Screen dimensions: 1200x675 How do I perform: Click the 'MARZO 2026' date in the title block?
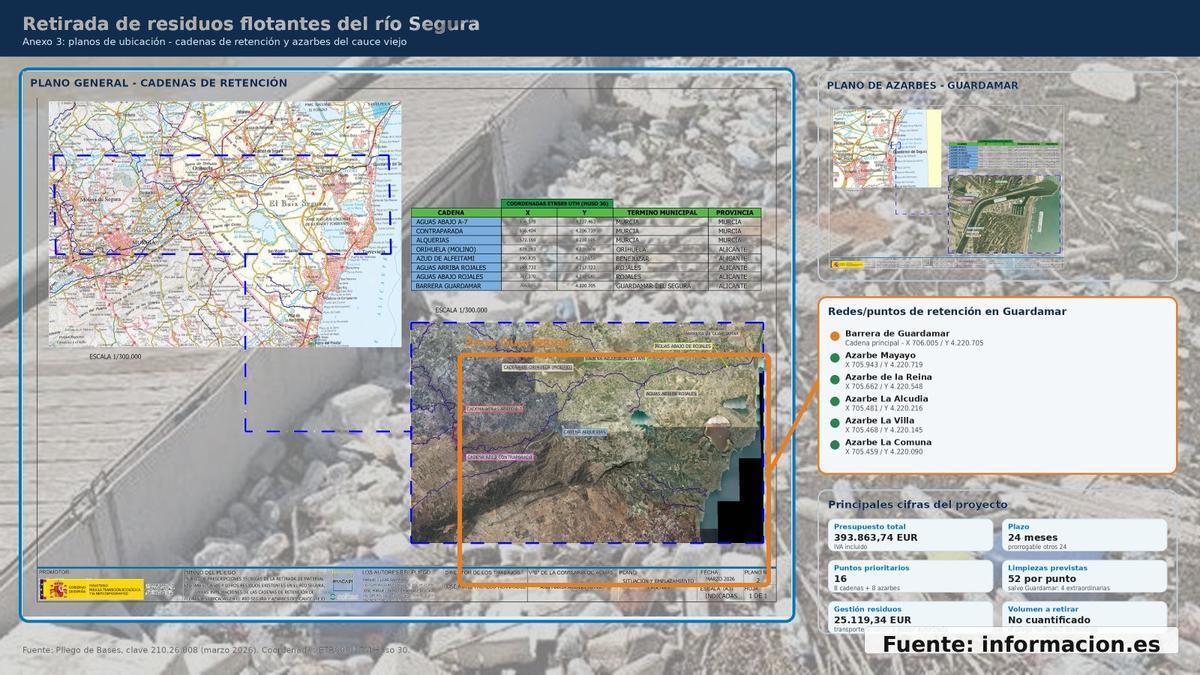coord(720,579)
